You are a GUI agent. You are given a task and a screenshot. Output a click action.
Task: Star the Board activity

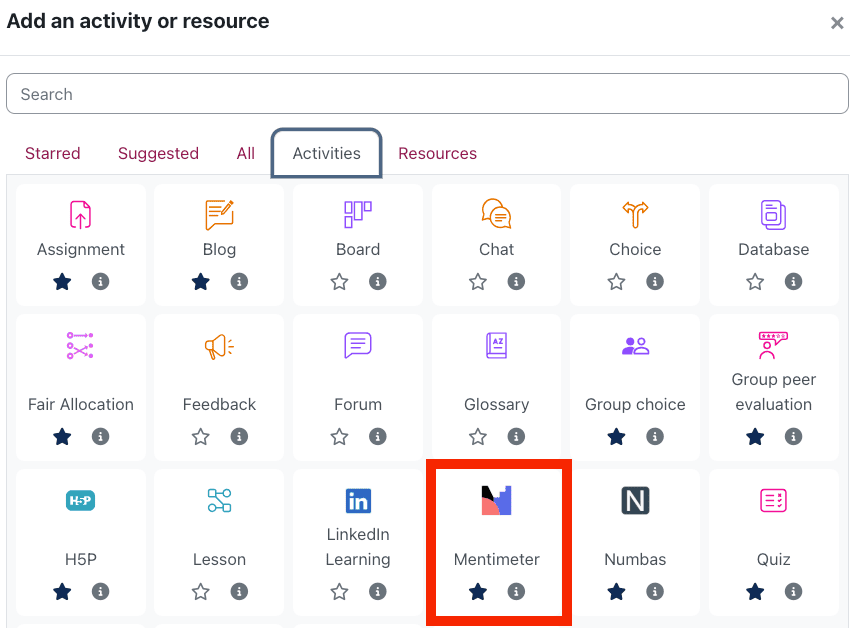339,281
